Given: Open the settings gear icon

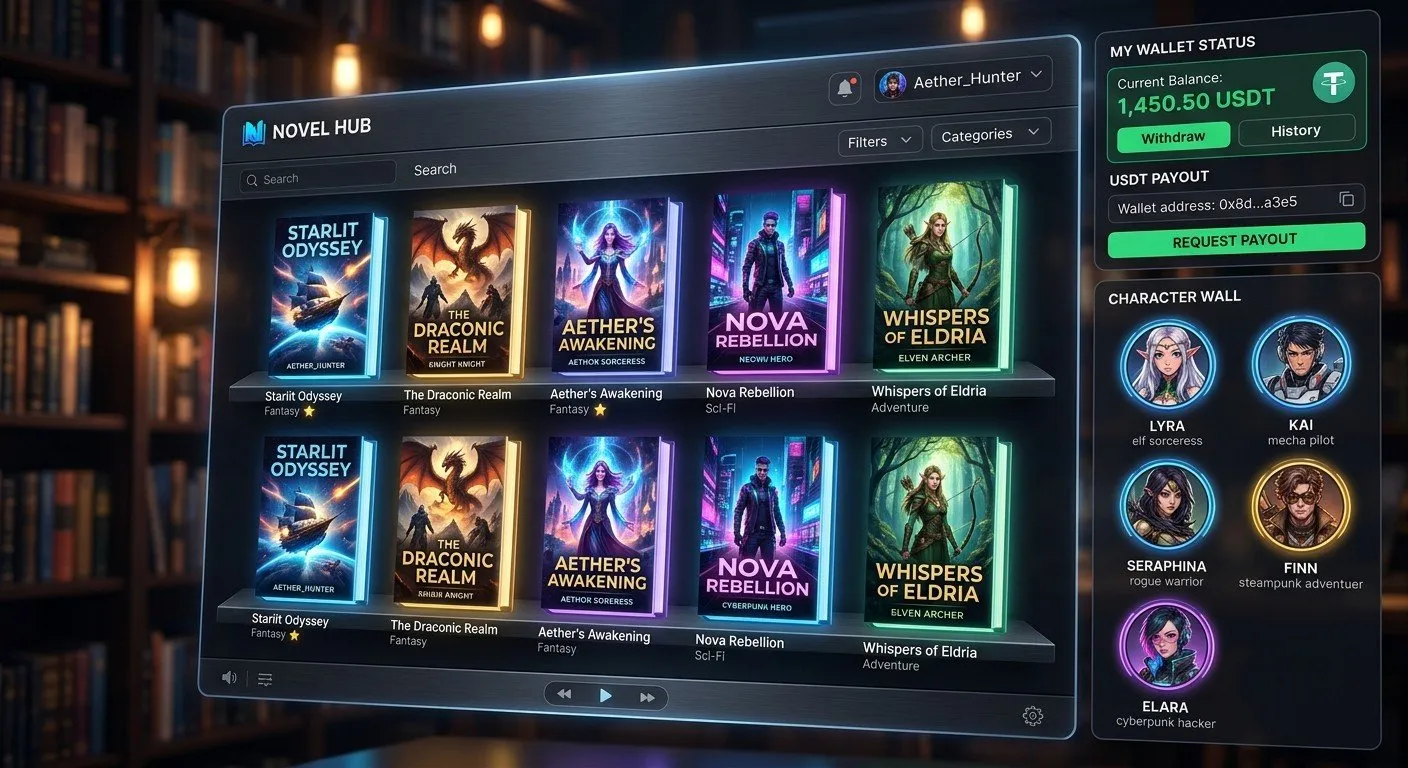Looking at the screenshot, I should 1033,715.
